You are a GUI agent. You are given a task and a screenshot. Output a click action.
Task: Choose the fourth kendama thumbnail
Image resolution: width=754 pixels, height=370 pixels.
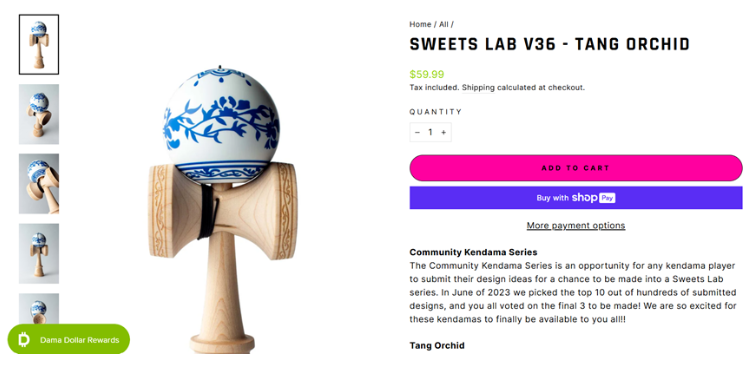click(x=39, y=254)
